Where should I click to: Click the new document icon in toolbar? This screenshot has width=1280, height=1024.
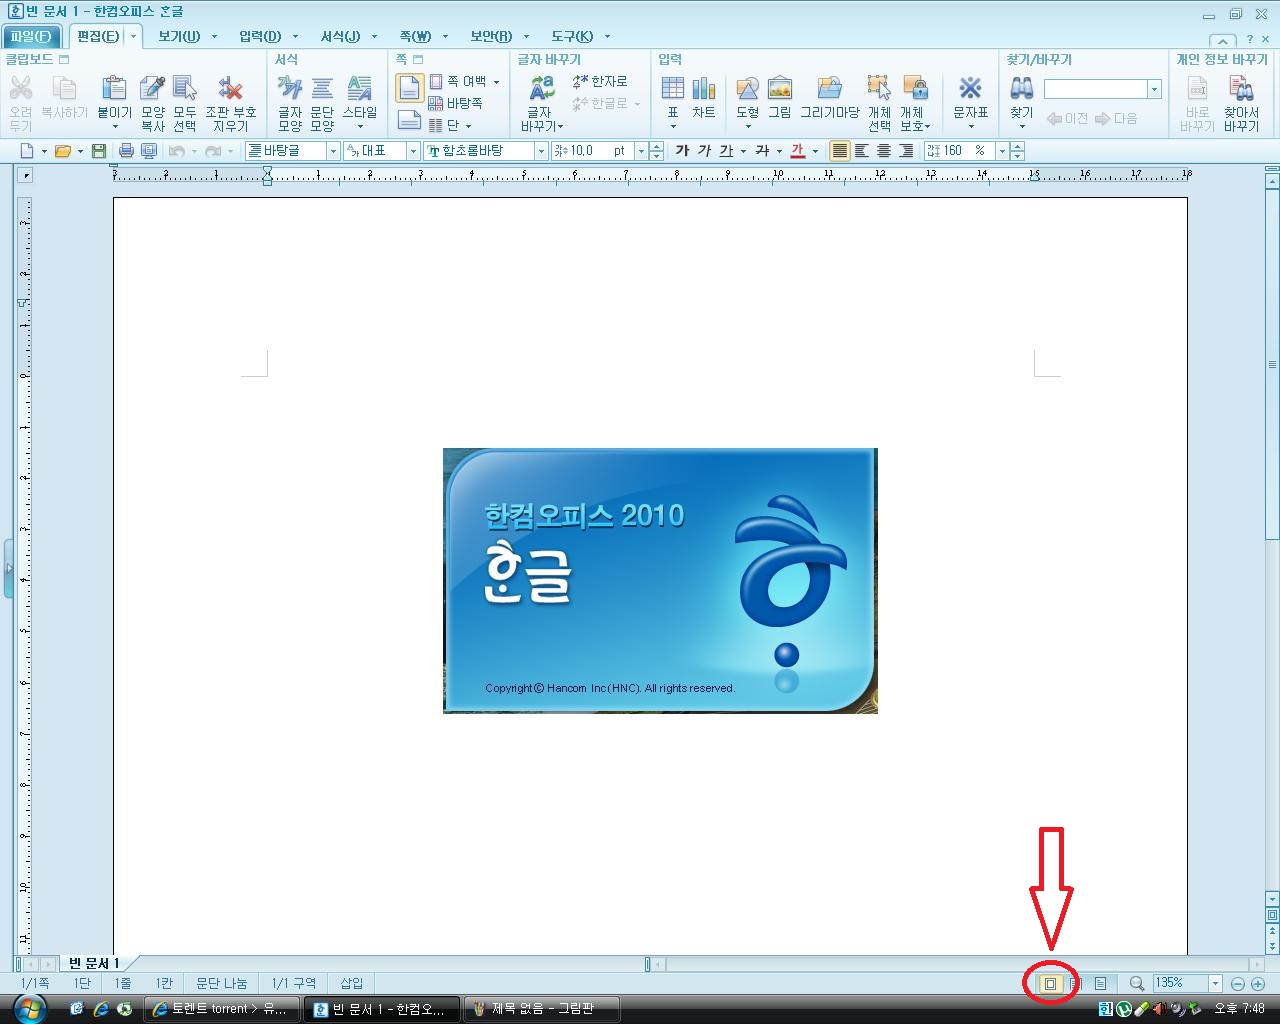[27, 151]
